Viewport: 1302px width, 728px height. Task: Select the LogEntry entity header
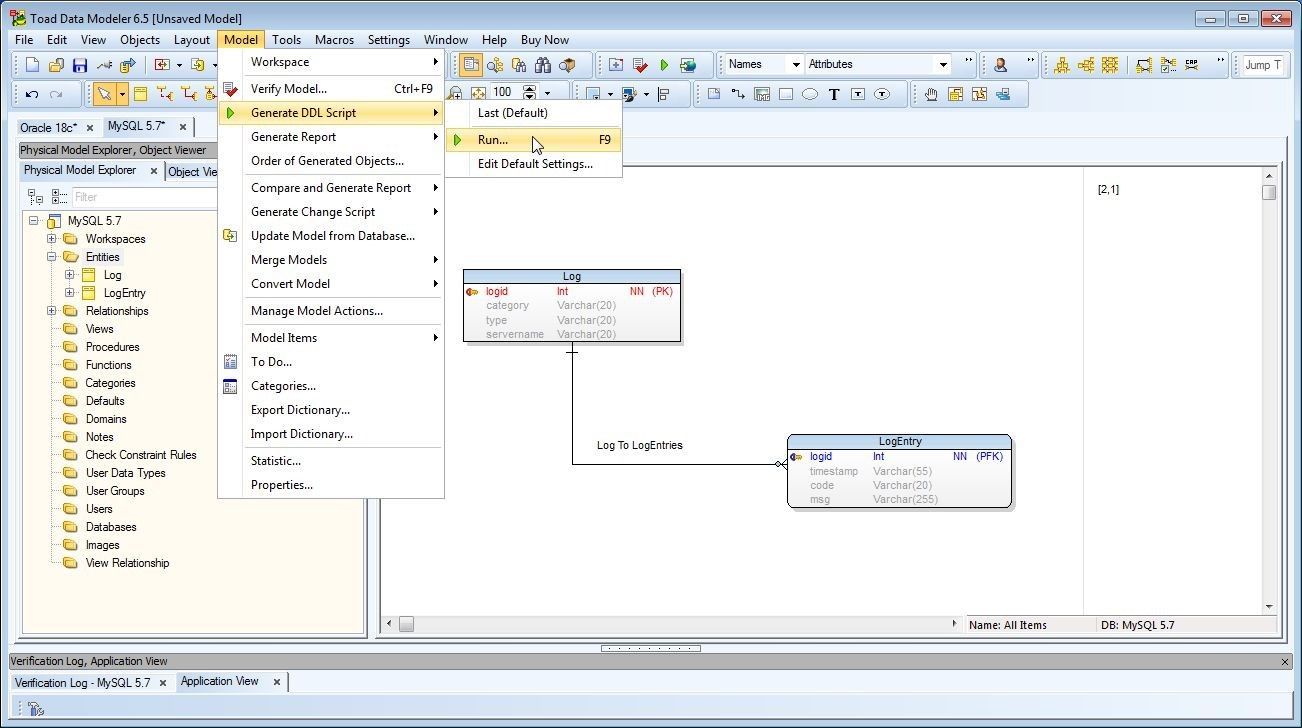pos(899,441)
